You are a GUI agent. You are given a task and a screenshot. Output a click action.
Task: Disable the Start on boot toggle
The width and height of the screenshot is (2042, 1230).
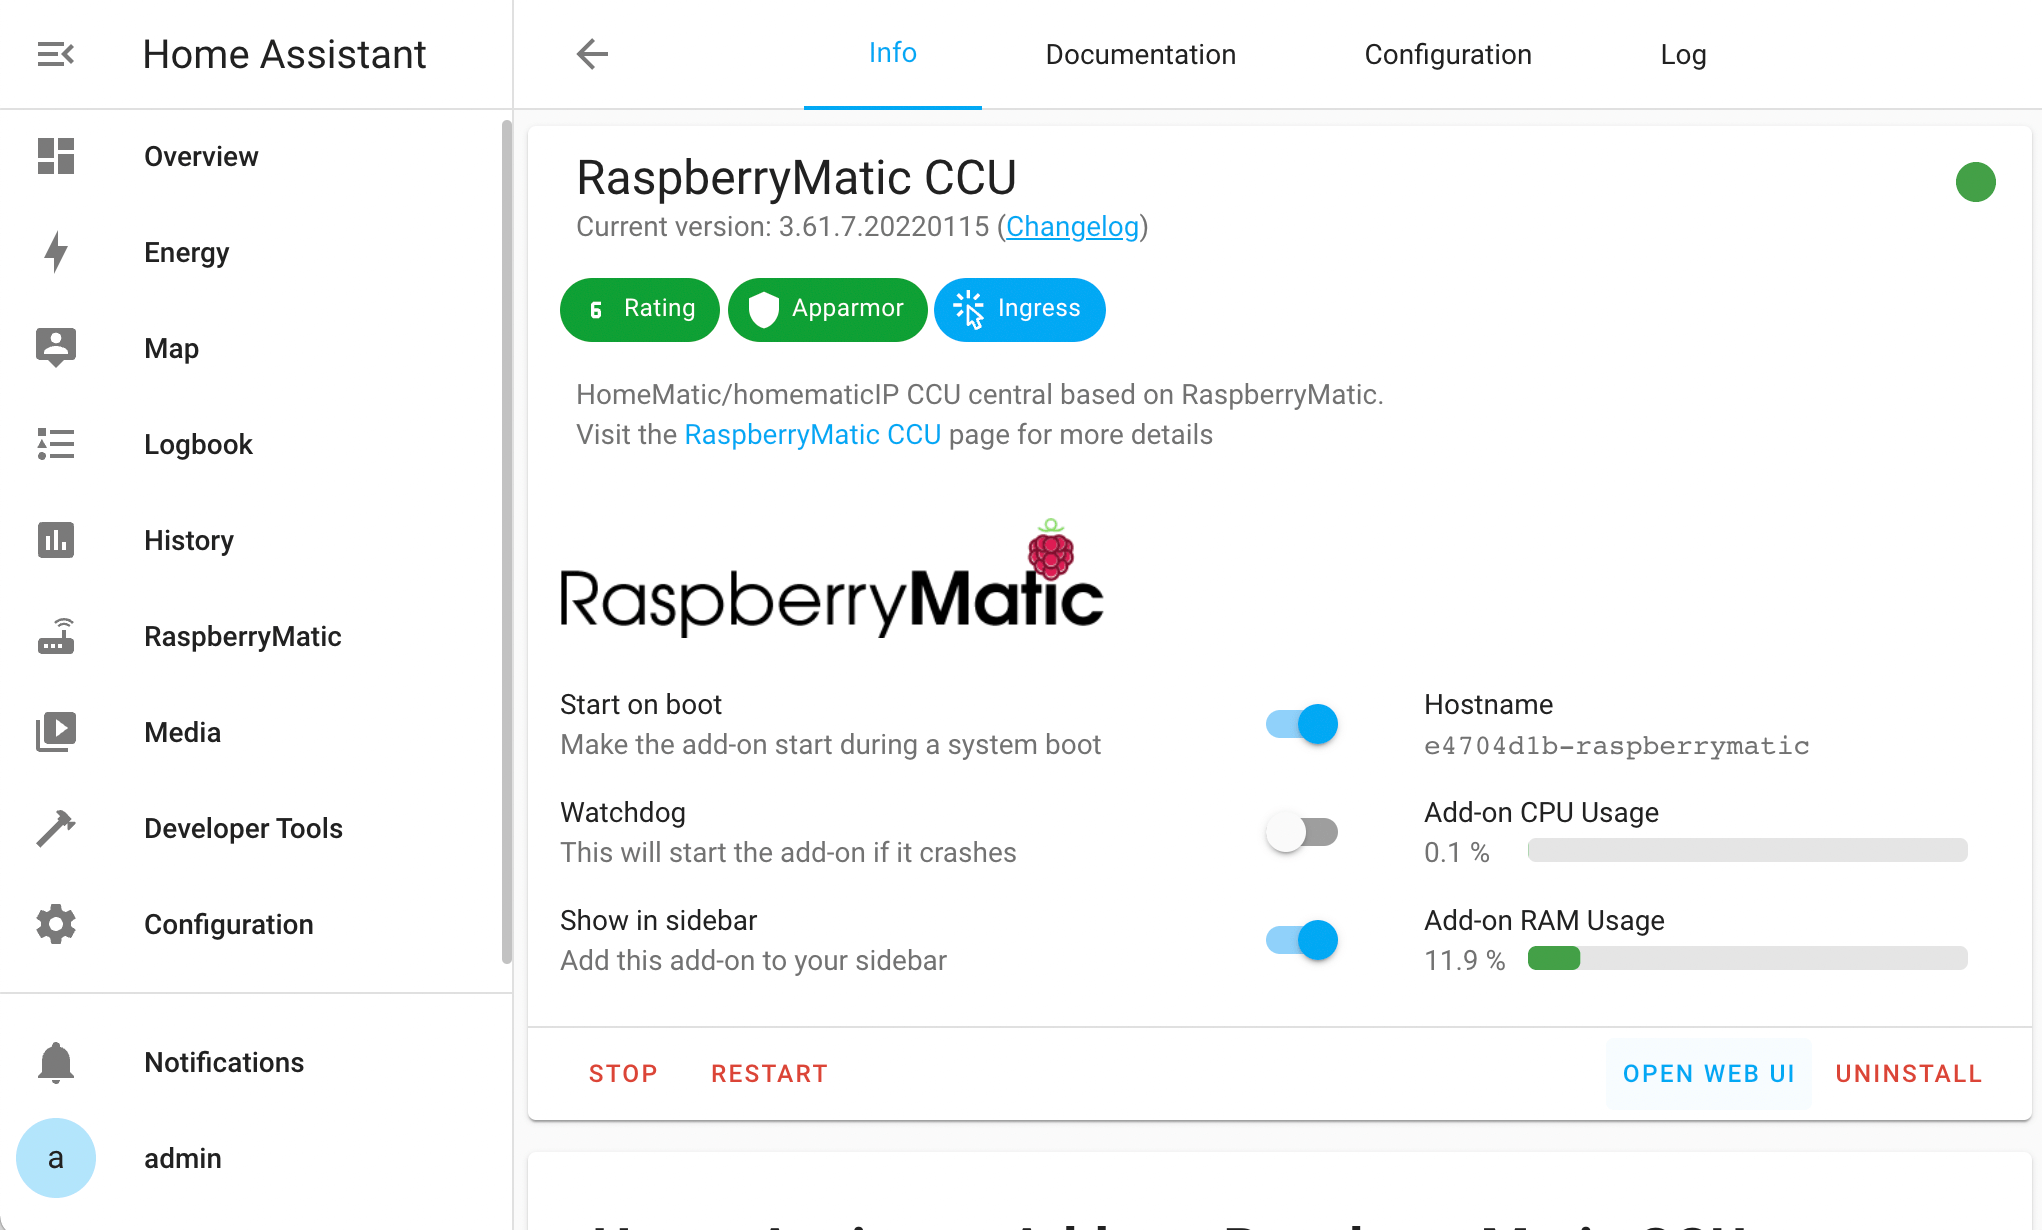[1302, 724]
